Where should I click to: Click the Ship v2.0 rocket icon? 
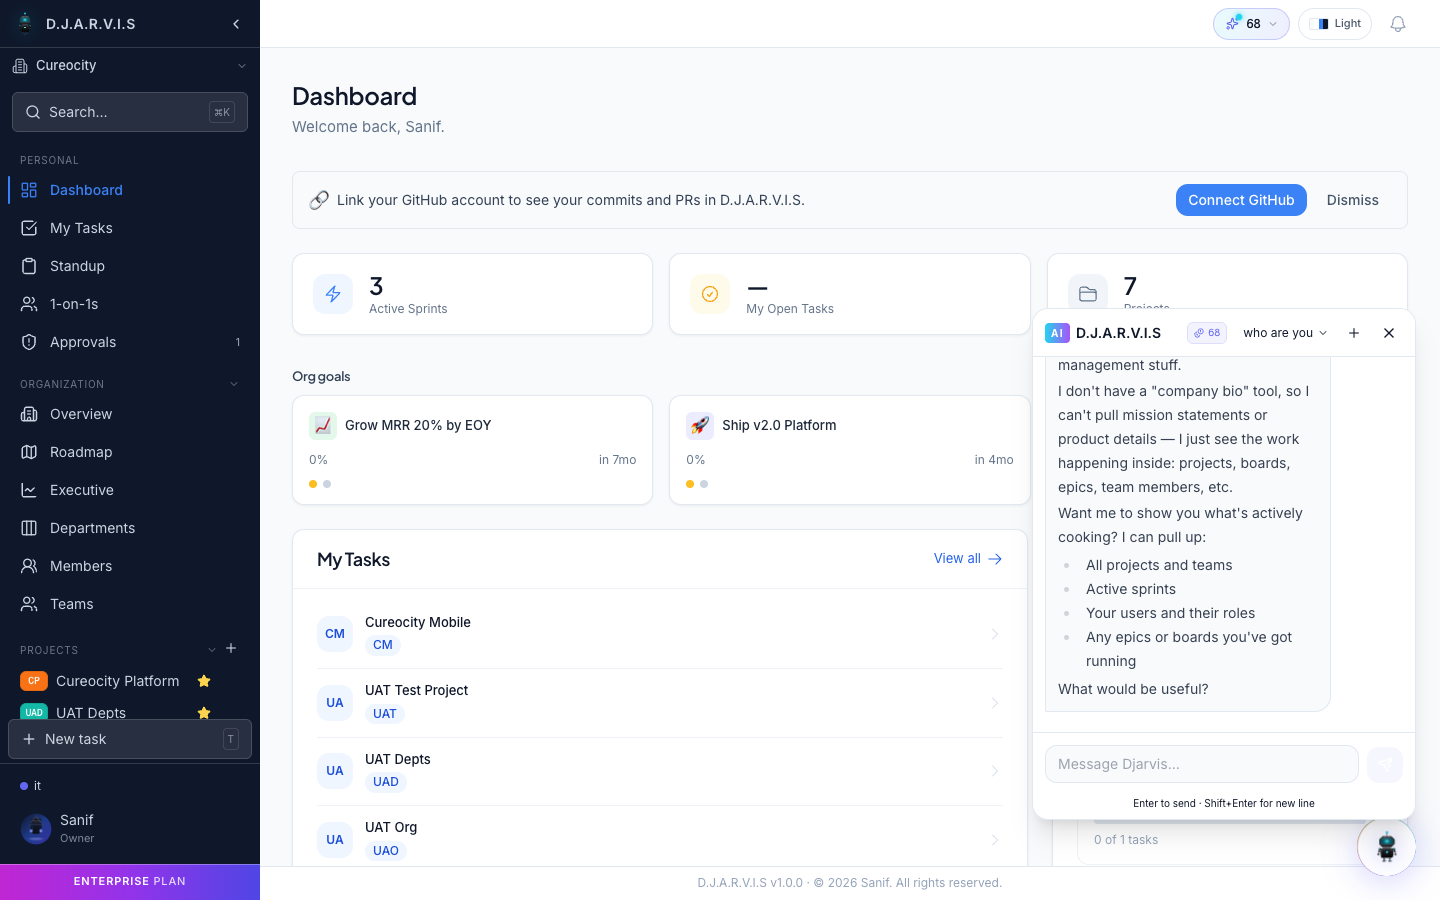700,425
